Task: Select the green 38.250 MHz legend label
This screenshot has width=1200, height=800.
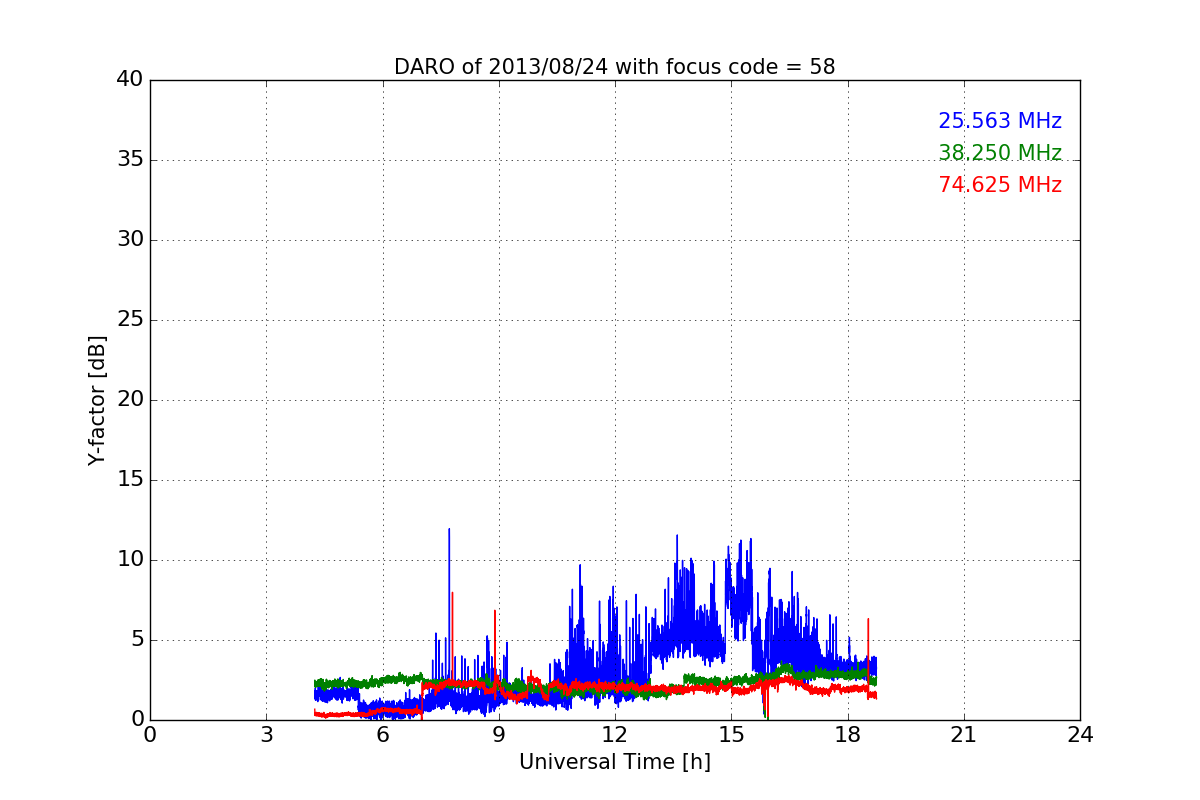Action: (x=1000, y=153)
